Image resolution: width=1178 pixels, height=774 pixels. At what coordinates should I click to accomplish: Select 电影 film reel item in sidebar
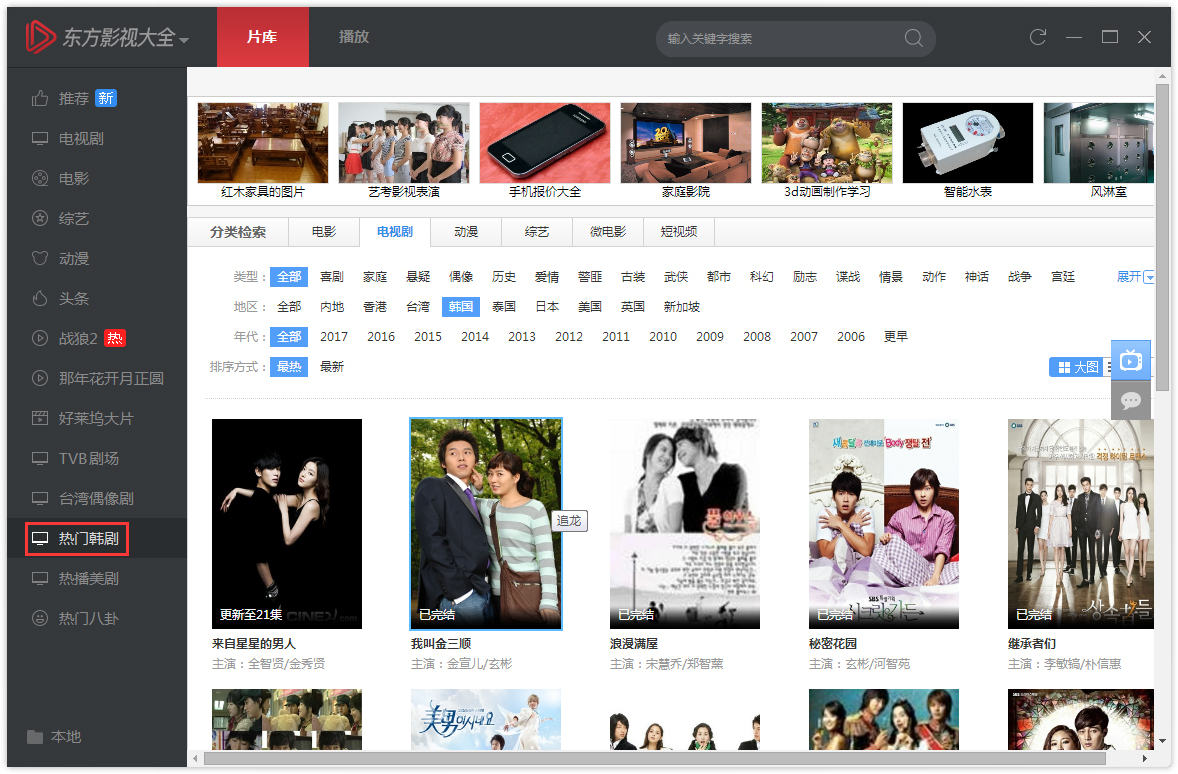pos(74,178)
